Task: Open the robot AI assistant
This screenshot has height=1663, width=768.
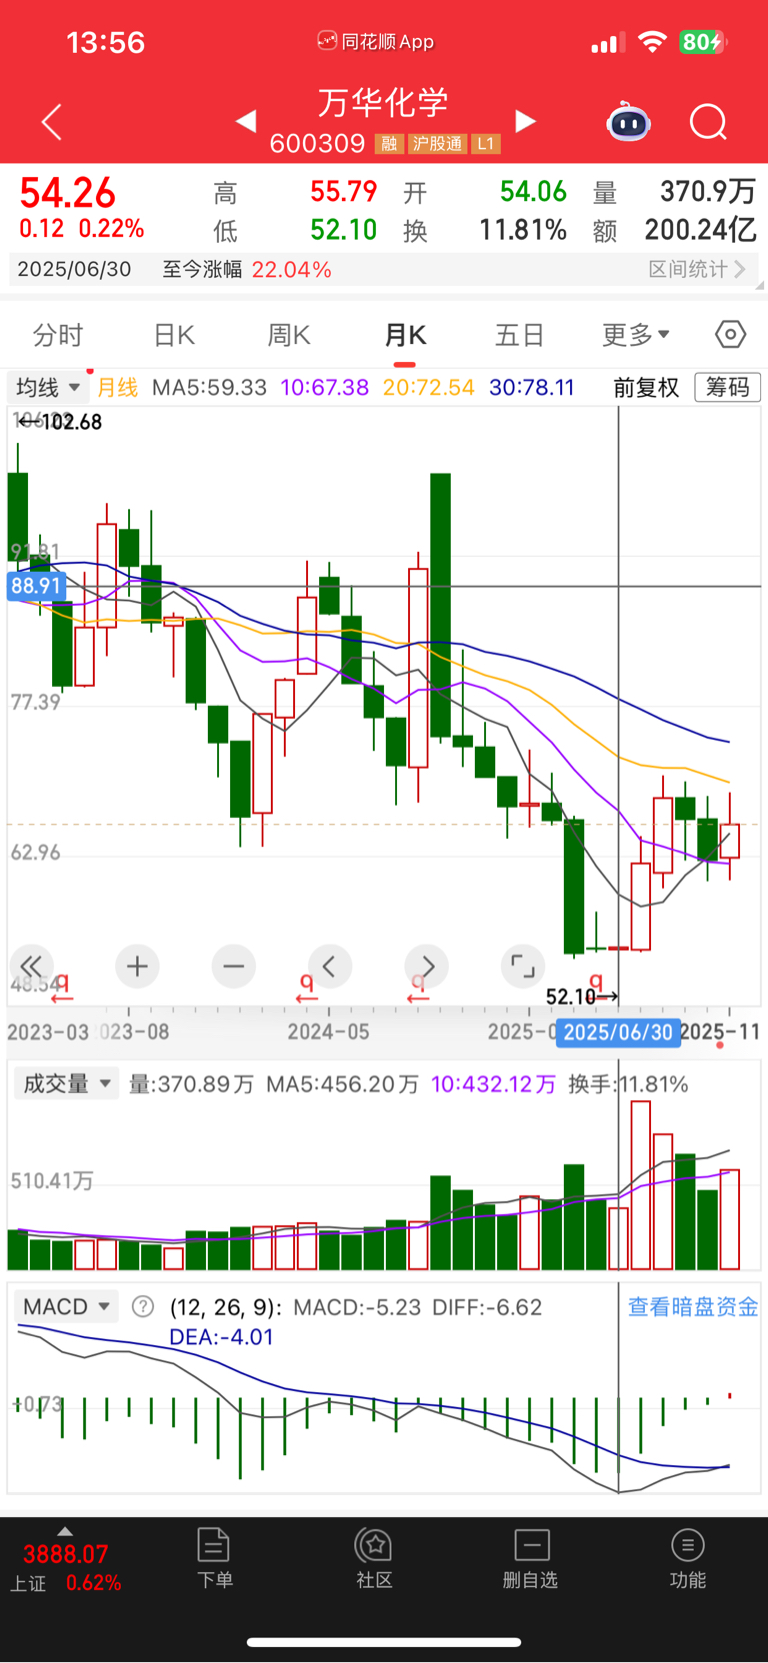Action: [629, 122]
